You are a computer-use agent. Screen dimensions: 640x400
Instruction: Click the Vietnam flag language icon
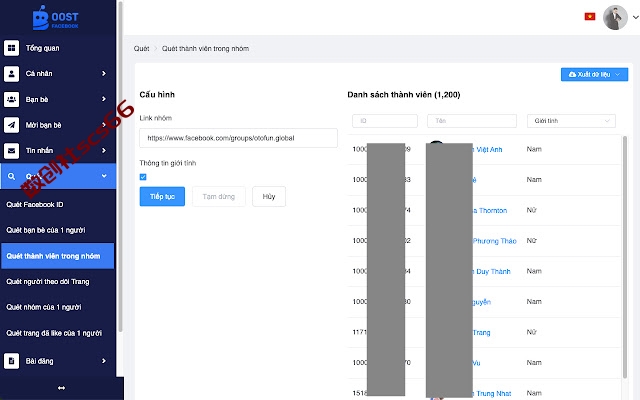(x=590, y=16)
